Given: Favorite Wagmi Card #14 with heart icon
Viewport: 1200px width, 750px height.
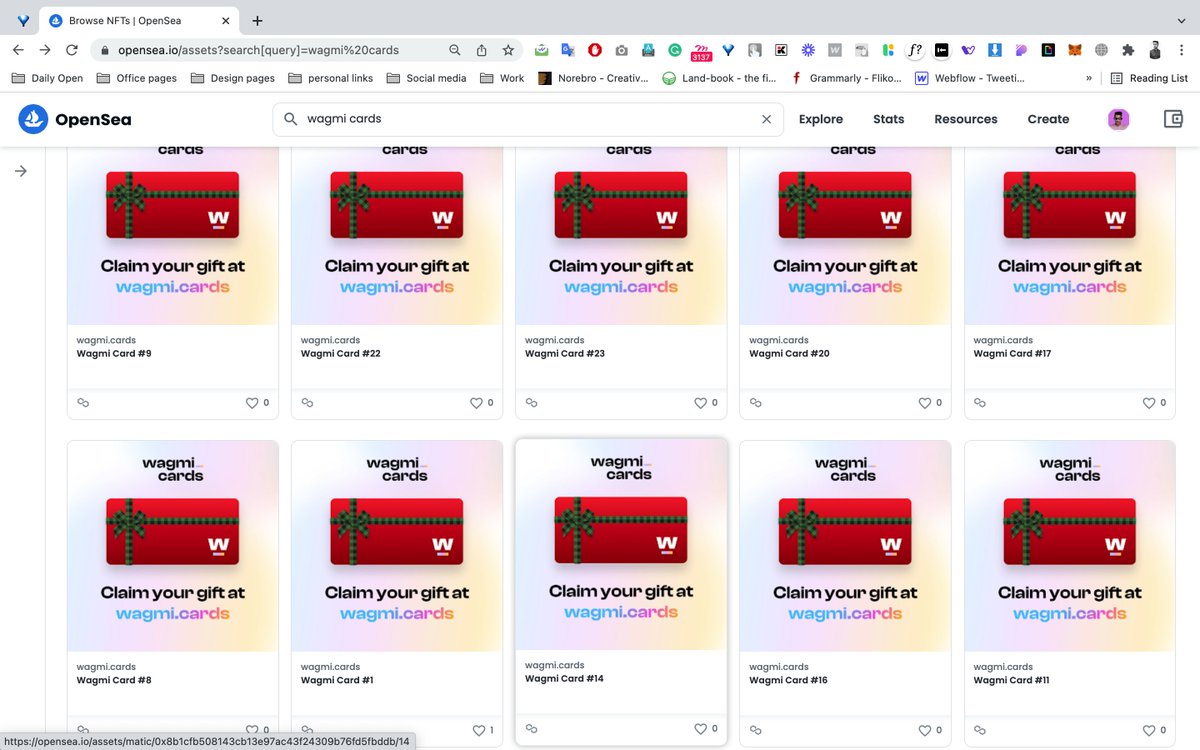Looking at the screenshot, I should [x=700, y=728].
